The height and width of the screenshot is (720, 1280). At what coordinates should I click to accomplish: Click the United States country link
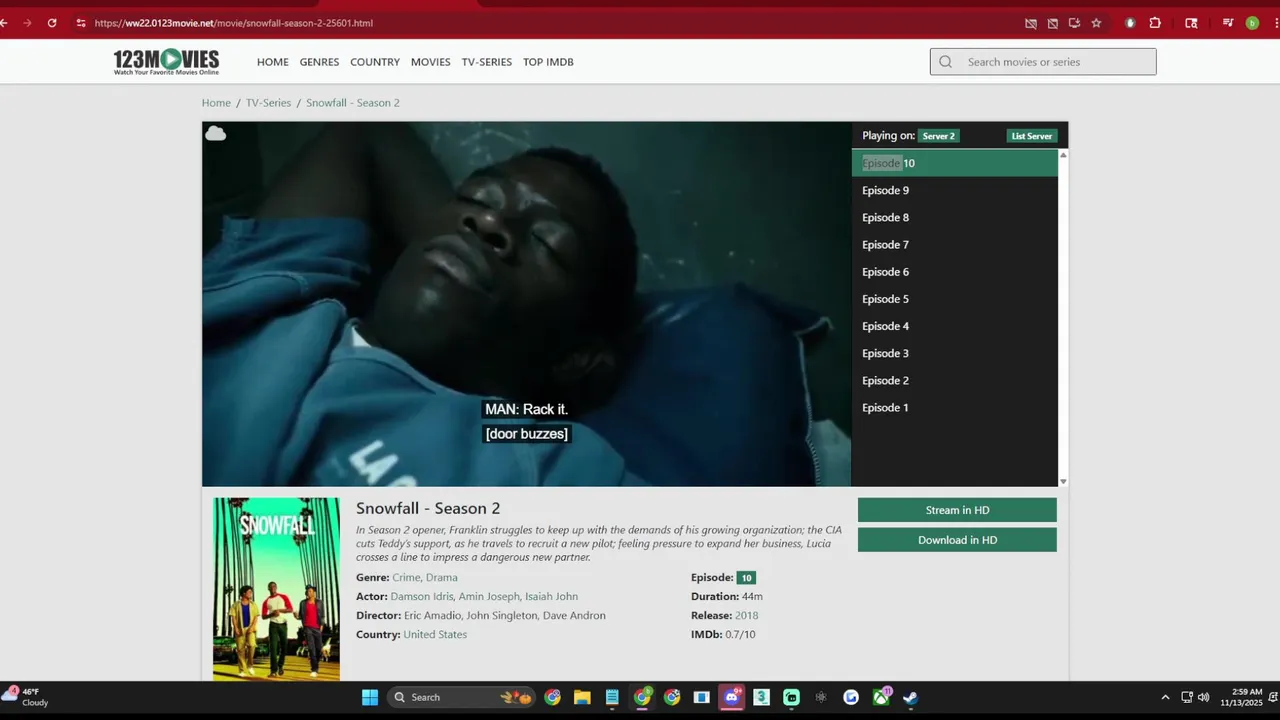point(435,634)
